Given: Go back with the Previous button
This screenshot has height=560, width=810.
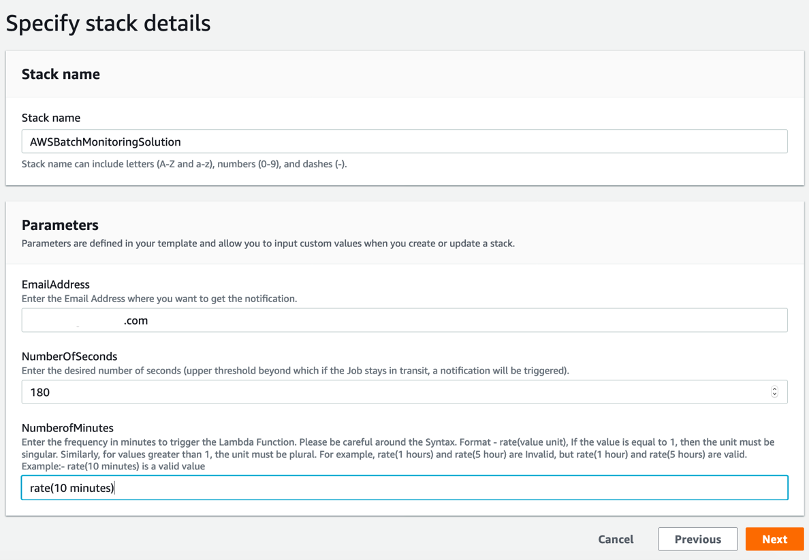Looking at the screenshot, I should (697, 540).
